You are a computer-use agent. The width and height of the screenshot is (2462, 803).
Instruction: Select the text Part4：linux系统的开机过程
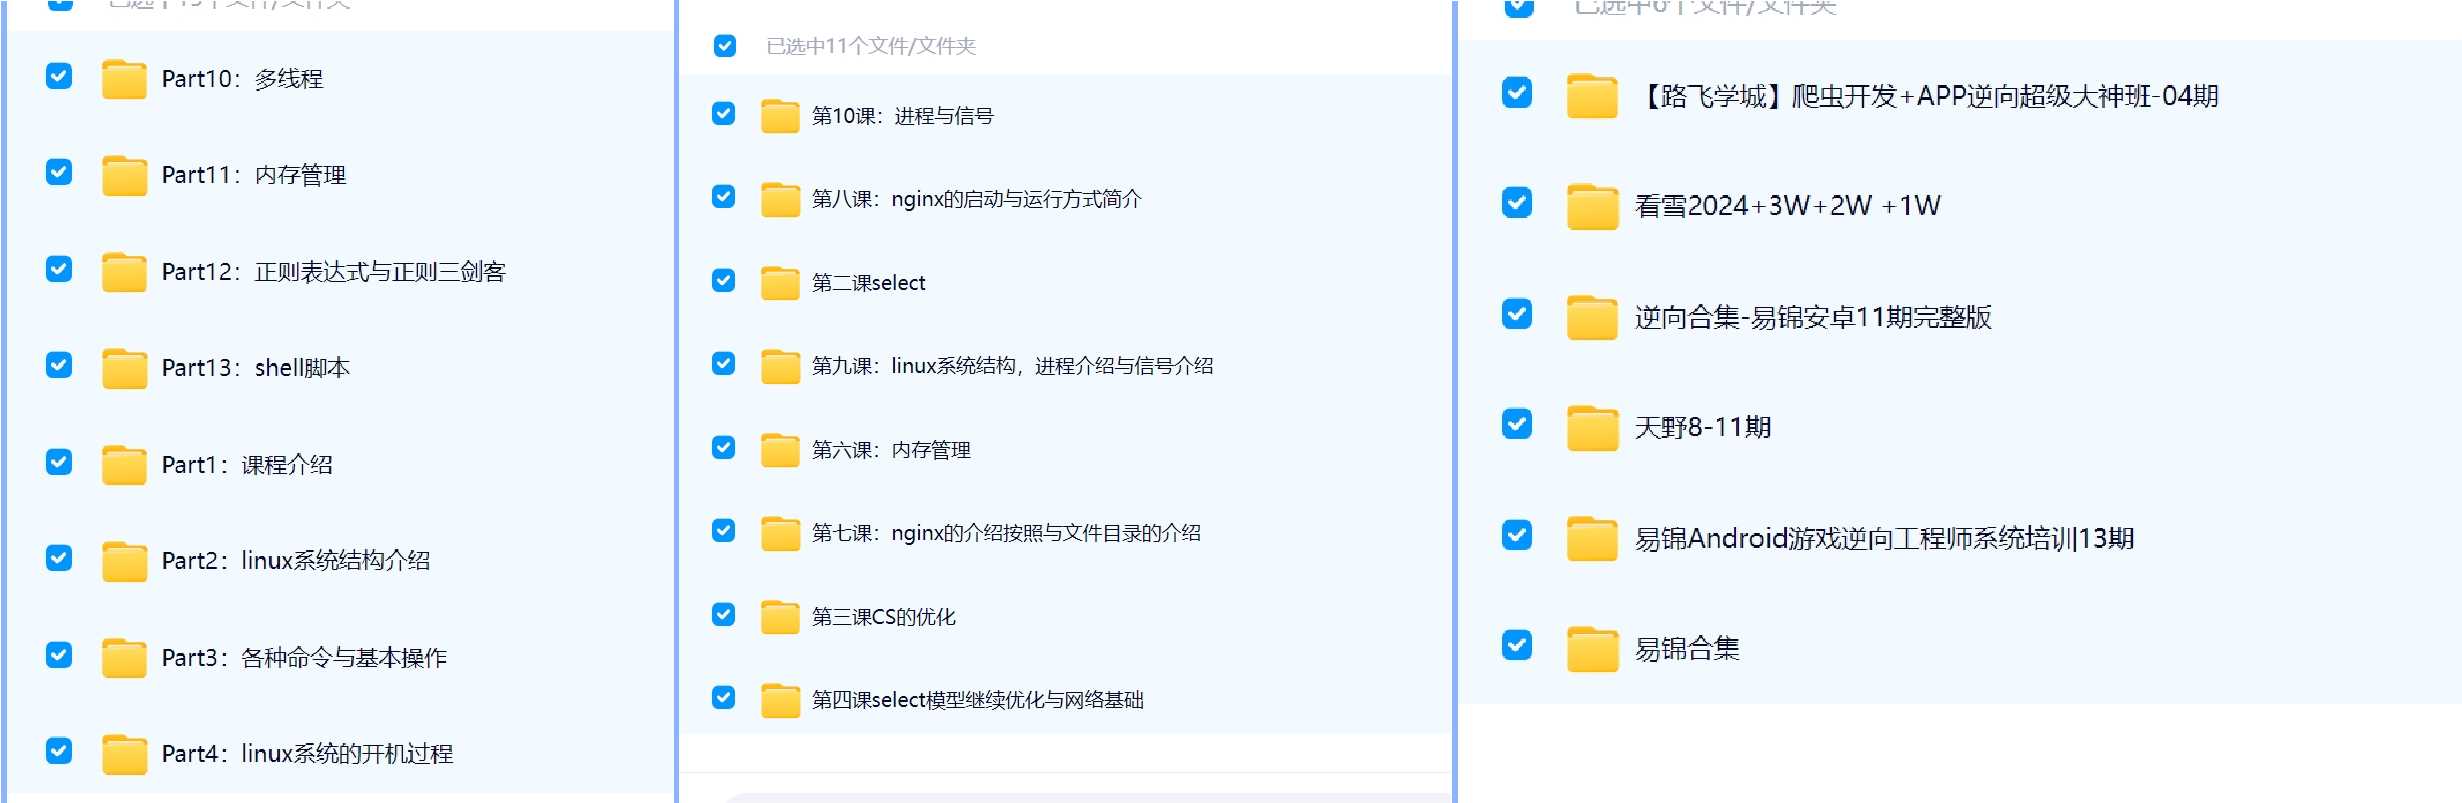tap(307, 754)
